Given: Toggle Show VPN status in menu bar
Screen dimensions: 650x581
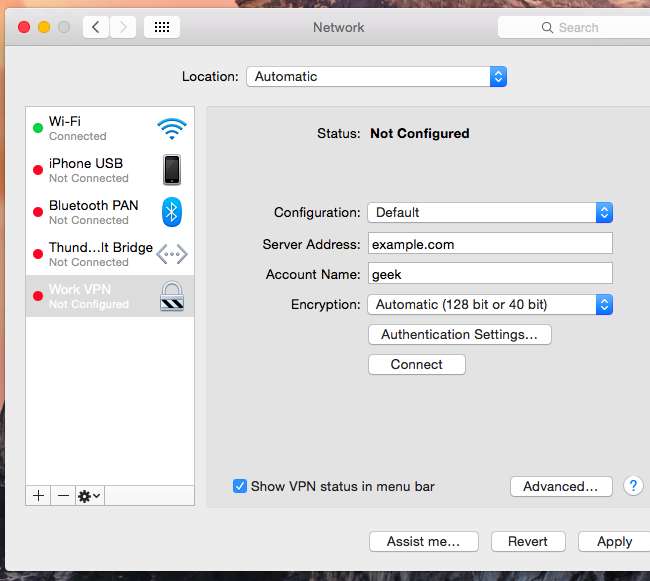Looking at the screenshot, I should 240,486.
